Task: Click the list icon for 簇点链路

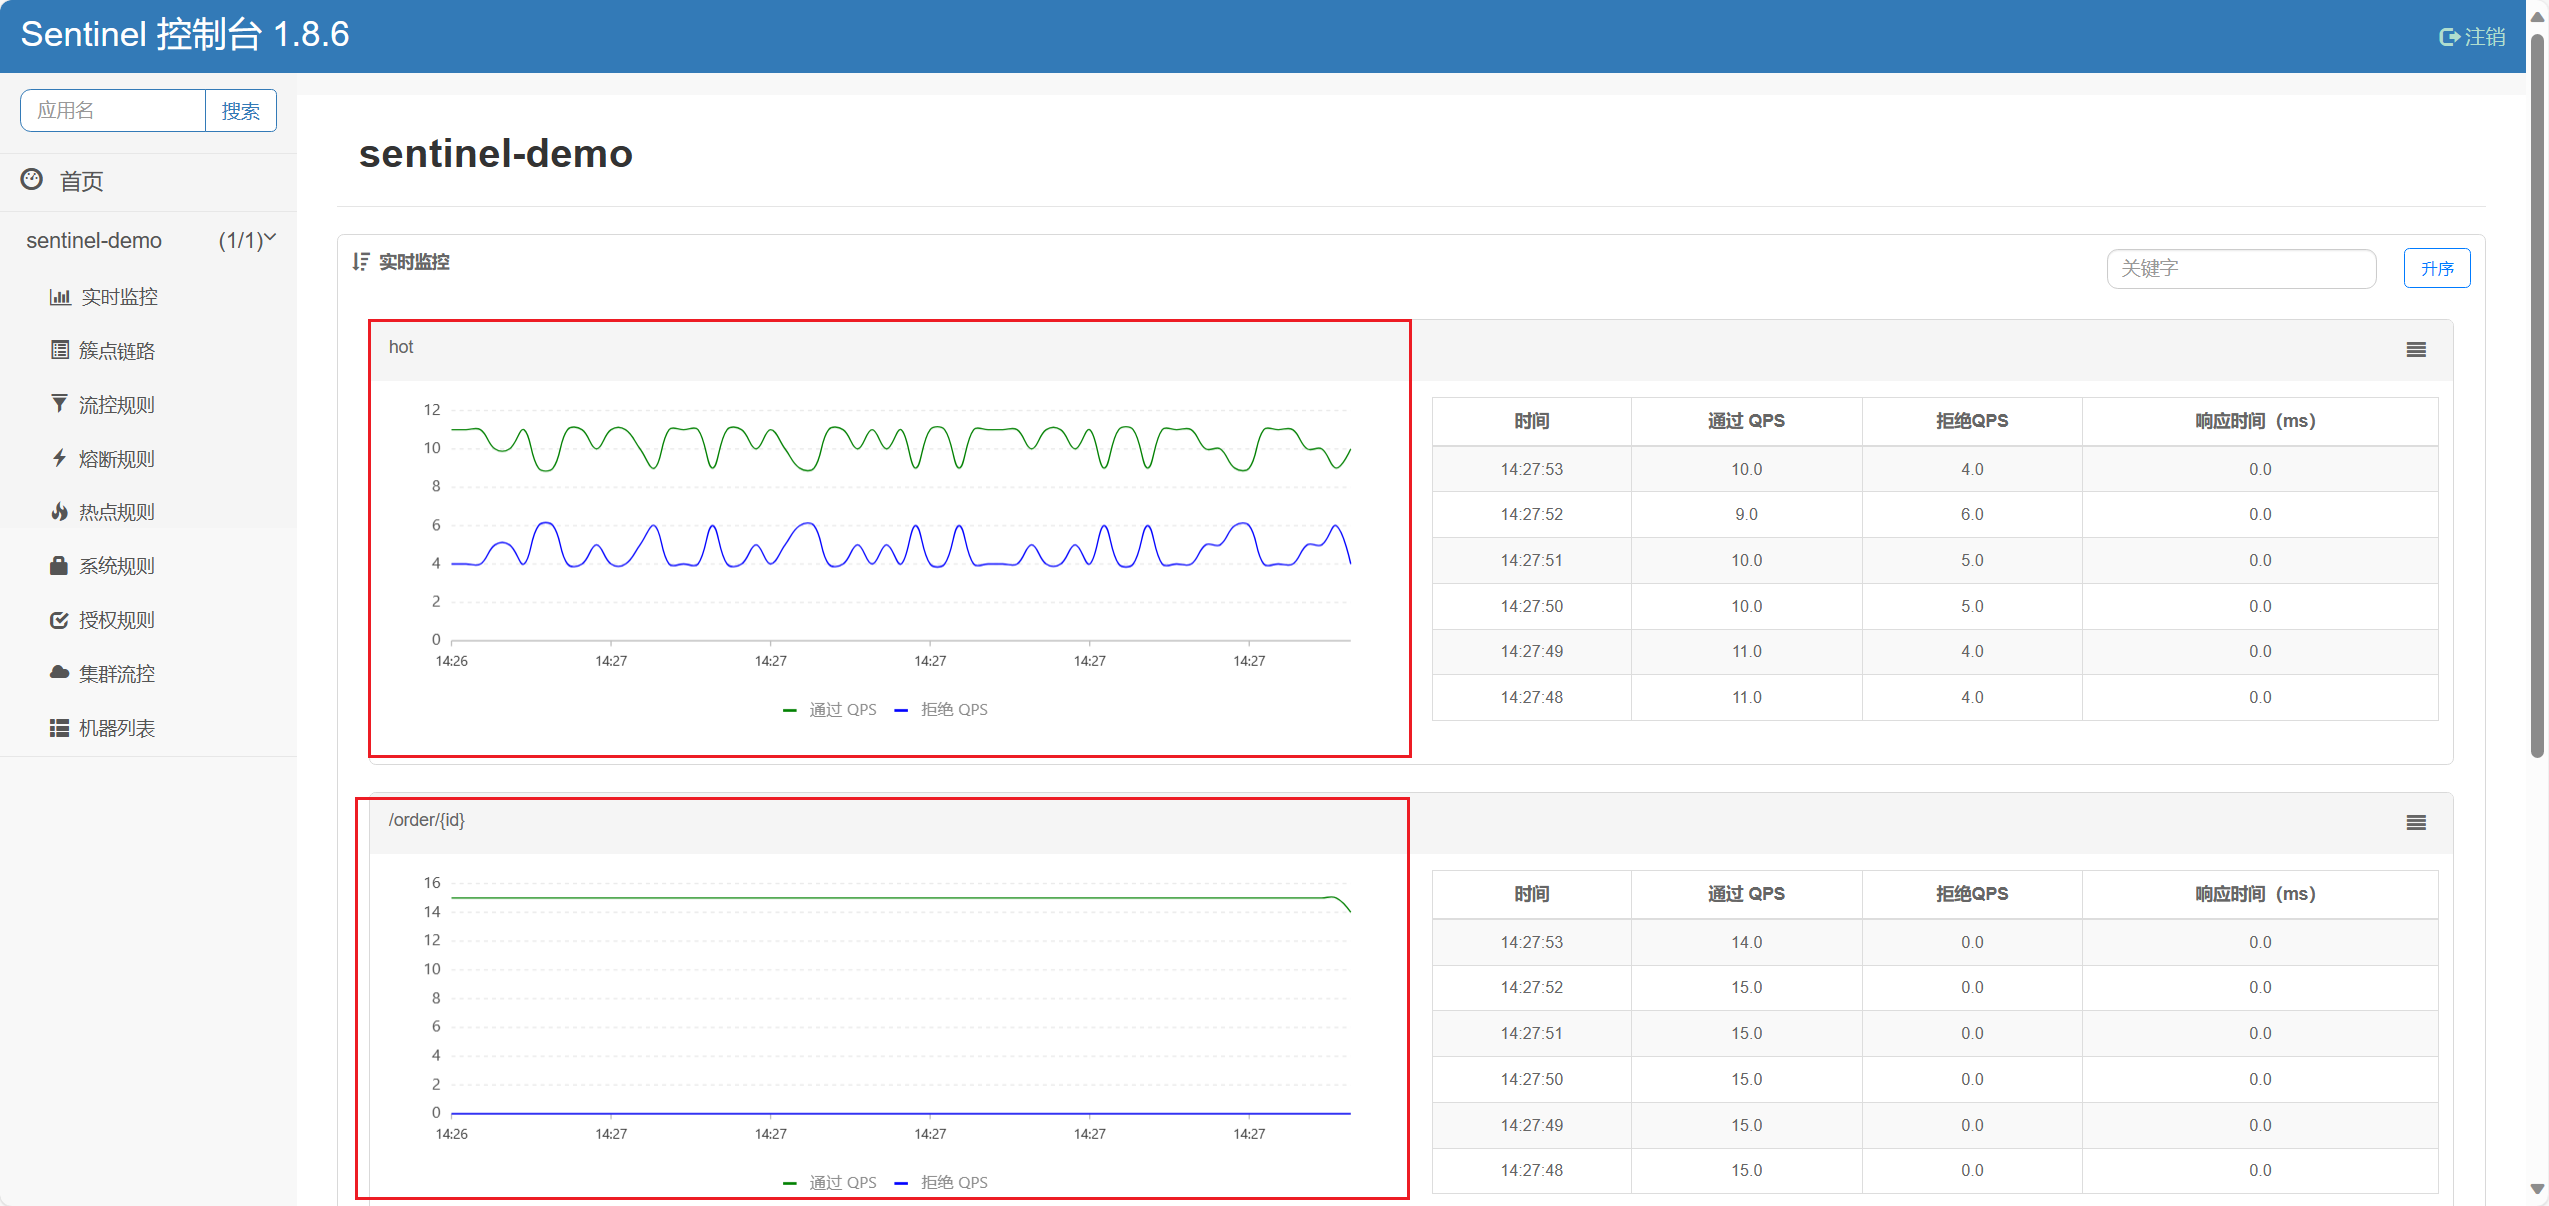Action: click(60, 350)
